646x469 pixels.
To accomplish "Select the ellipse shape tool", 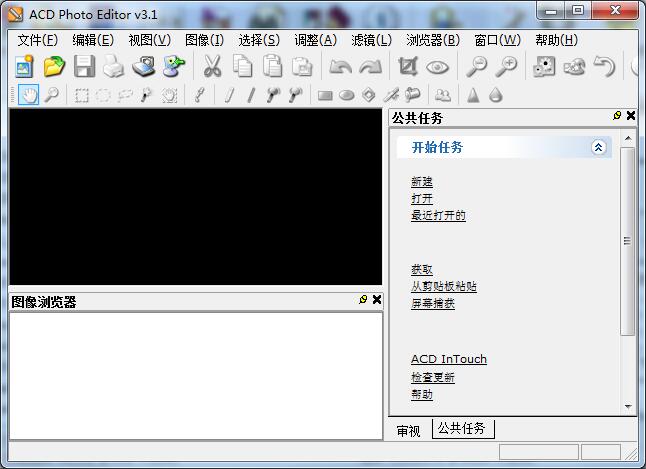I will 346,96.
